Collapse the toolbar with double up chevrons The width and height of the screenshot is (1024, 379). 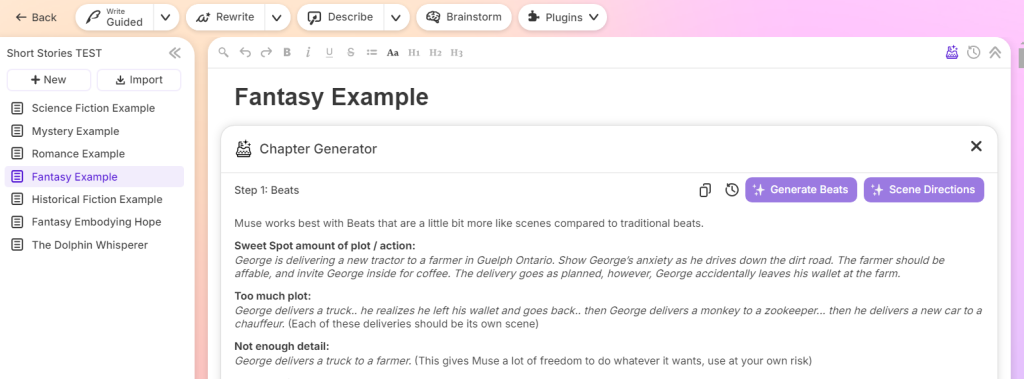coord(995,52)
